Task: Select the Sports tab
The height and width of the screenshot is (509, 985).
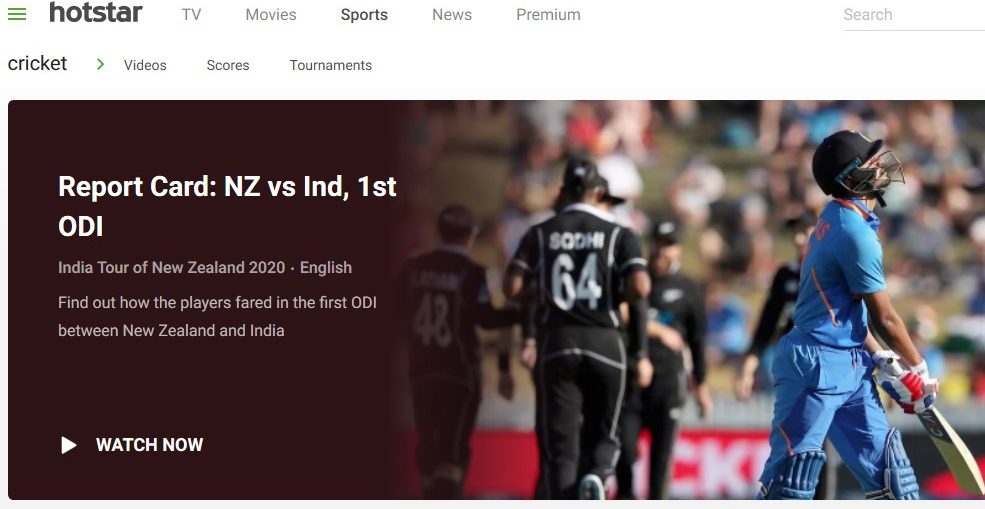Action: 364,15
